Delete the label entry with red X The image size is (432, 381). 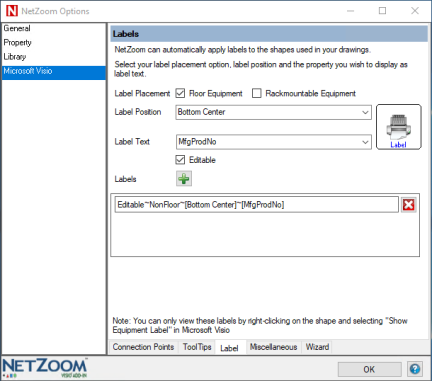point(409,205)
